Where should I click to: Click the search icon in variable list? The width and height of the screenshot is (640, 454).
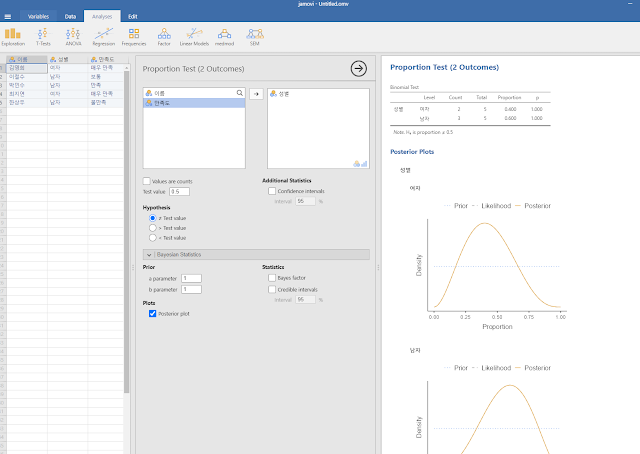pos(240,93)
